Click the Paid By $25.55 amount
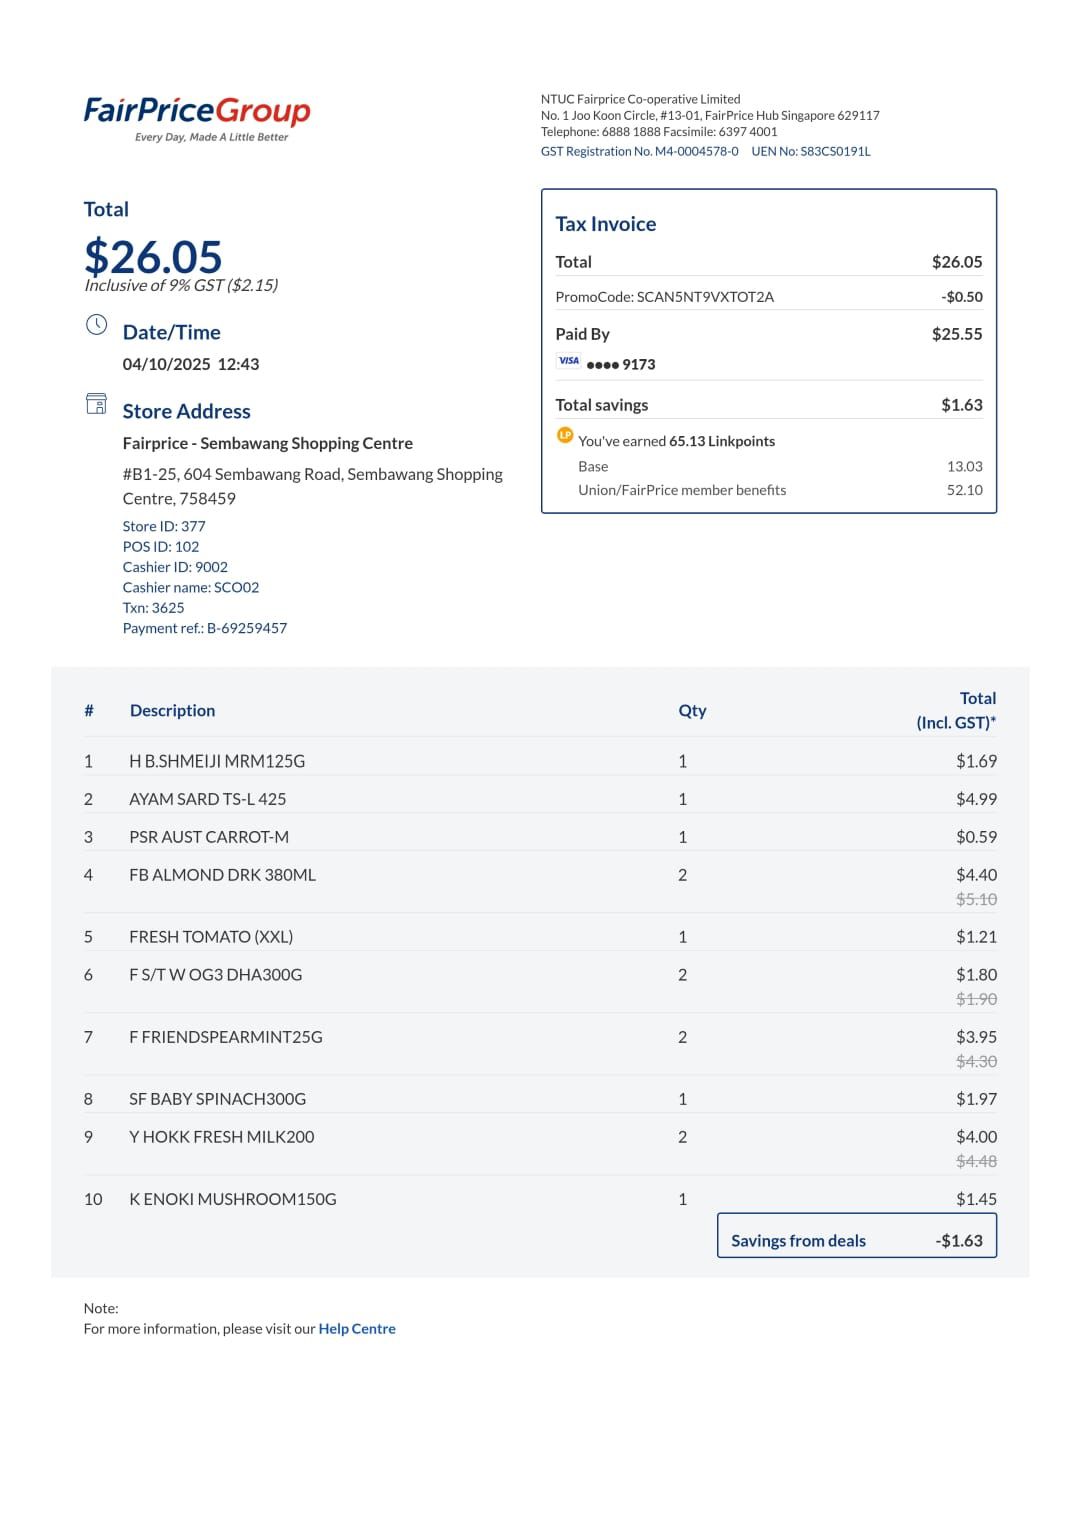 957,334
